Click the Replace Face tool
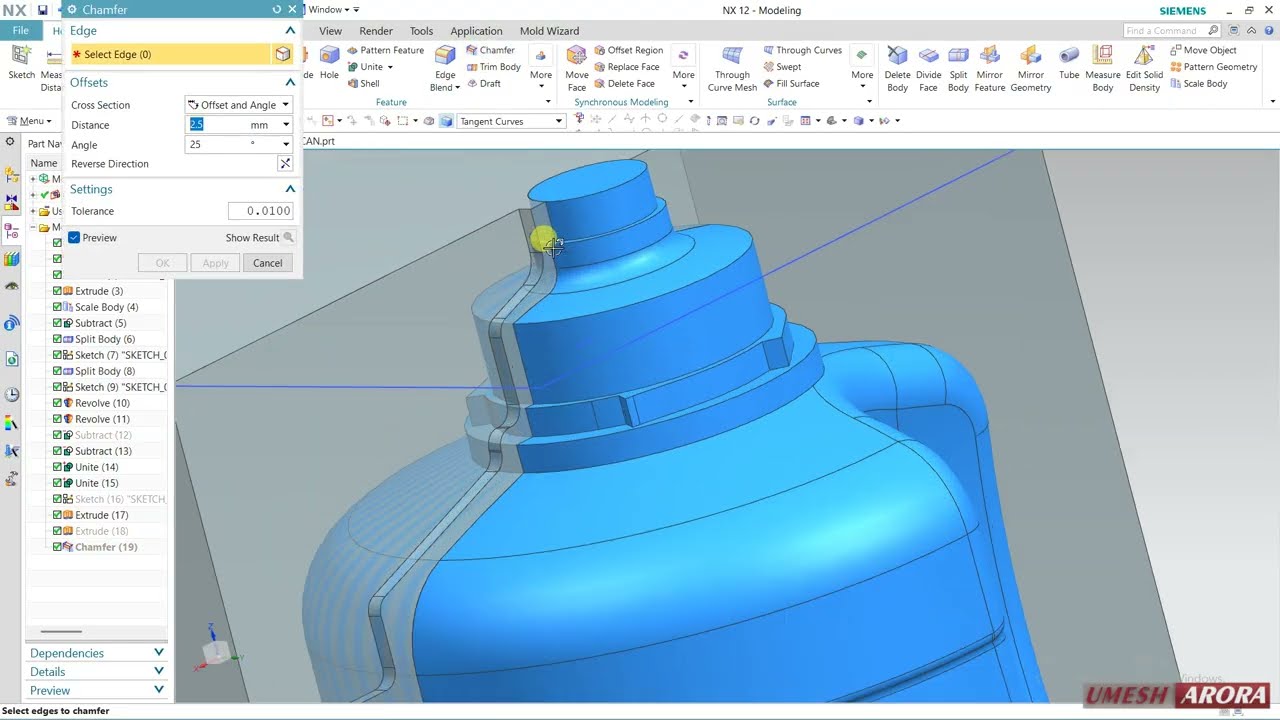 (626, 67)
